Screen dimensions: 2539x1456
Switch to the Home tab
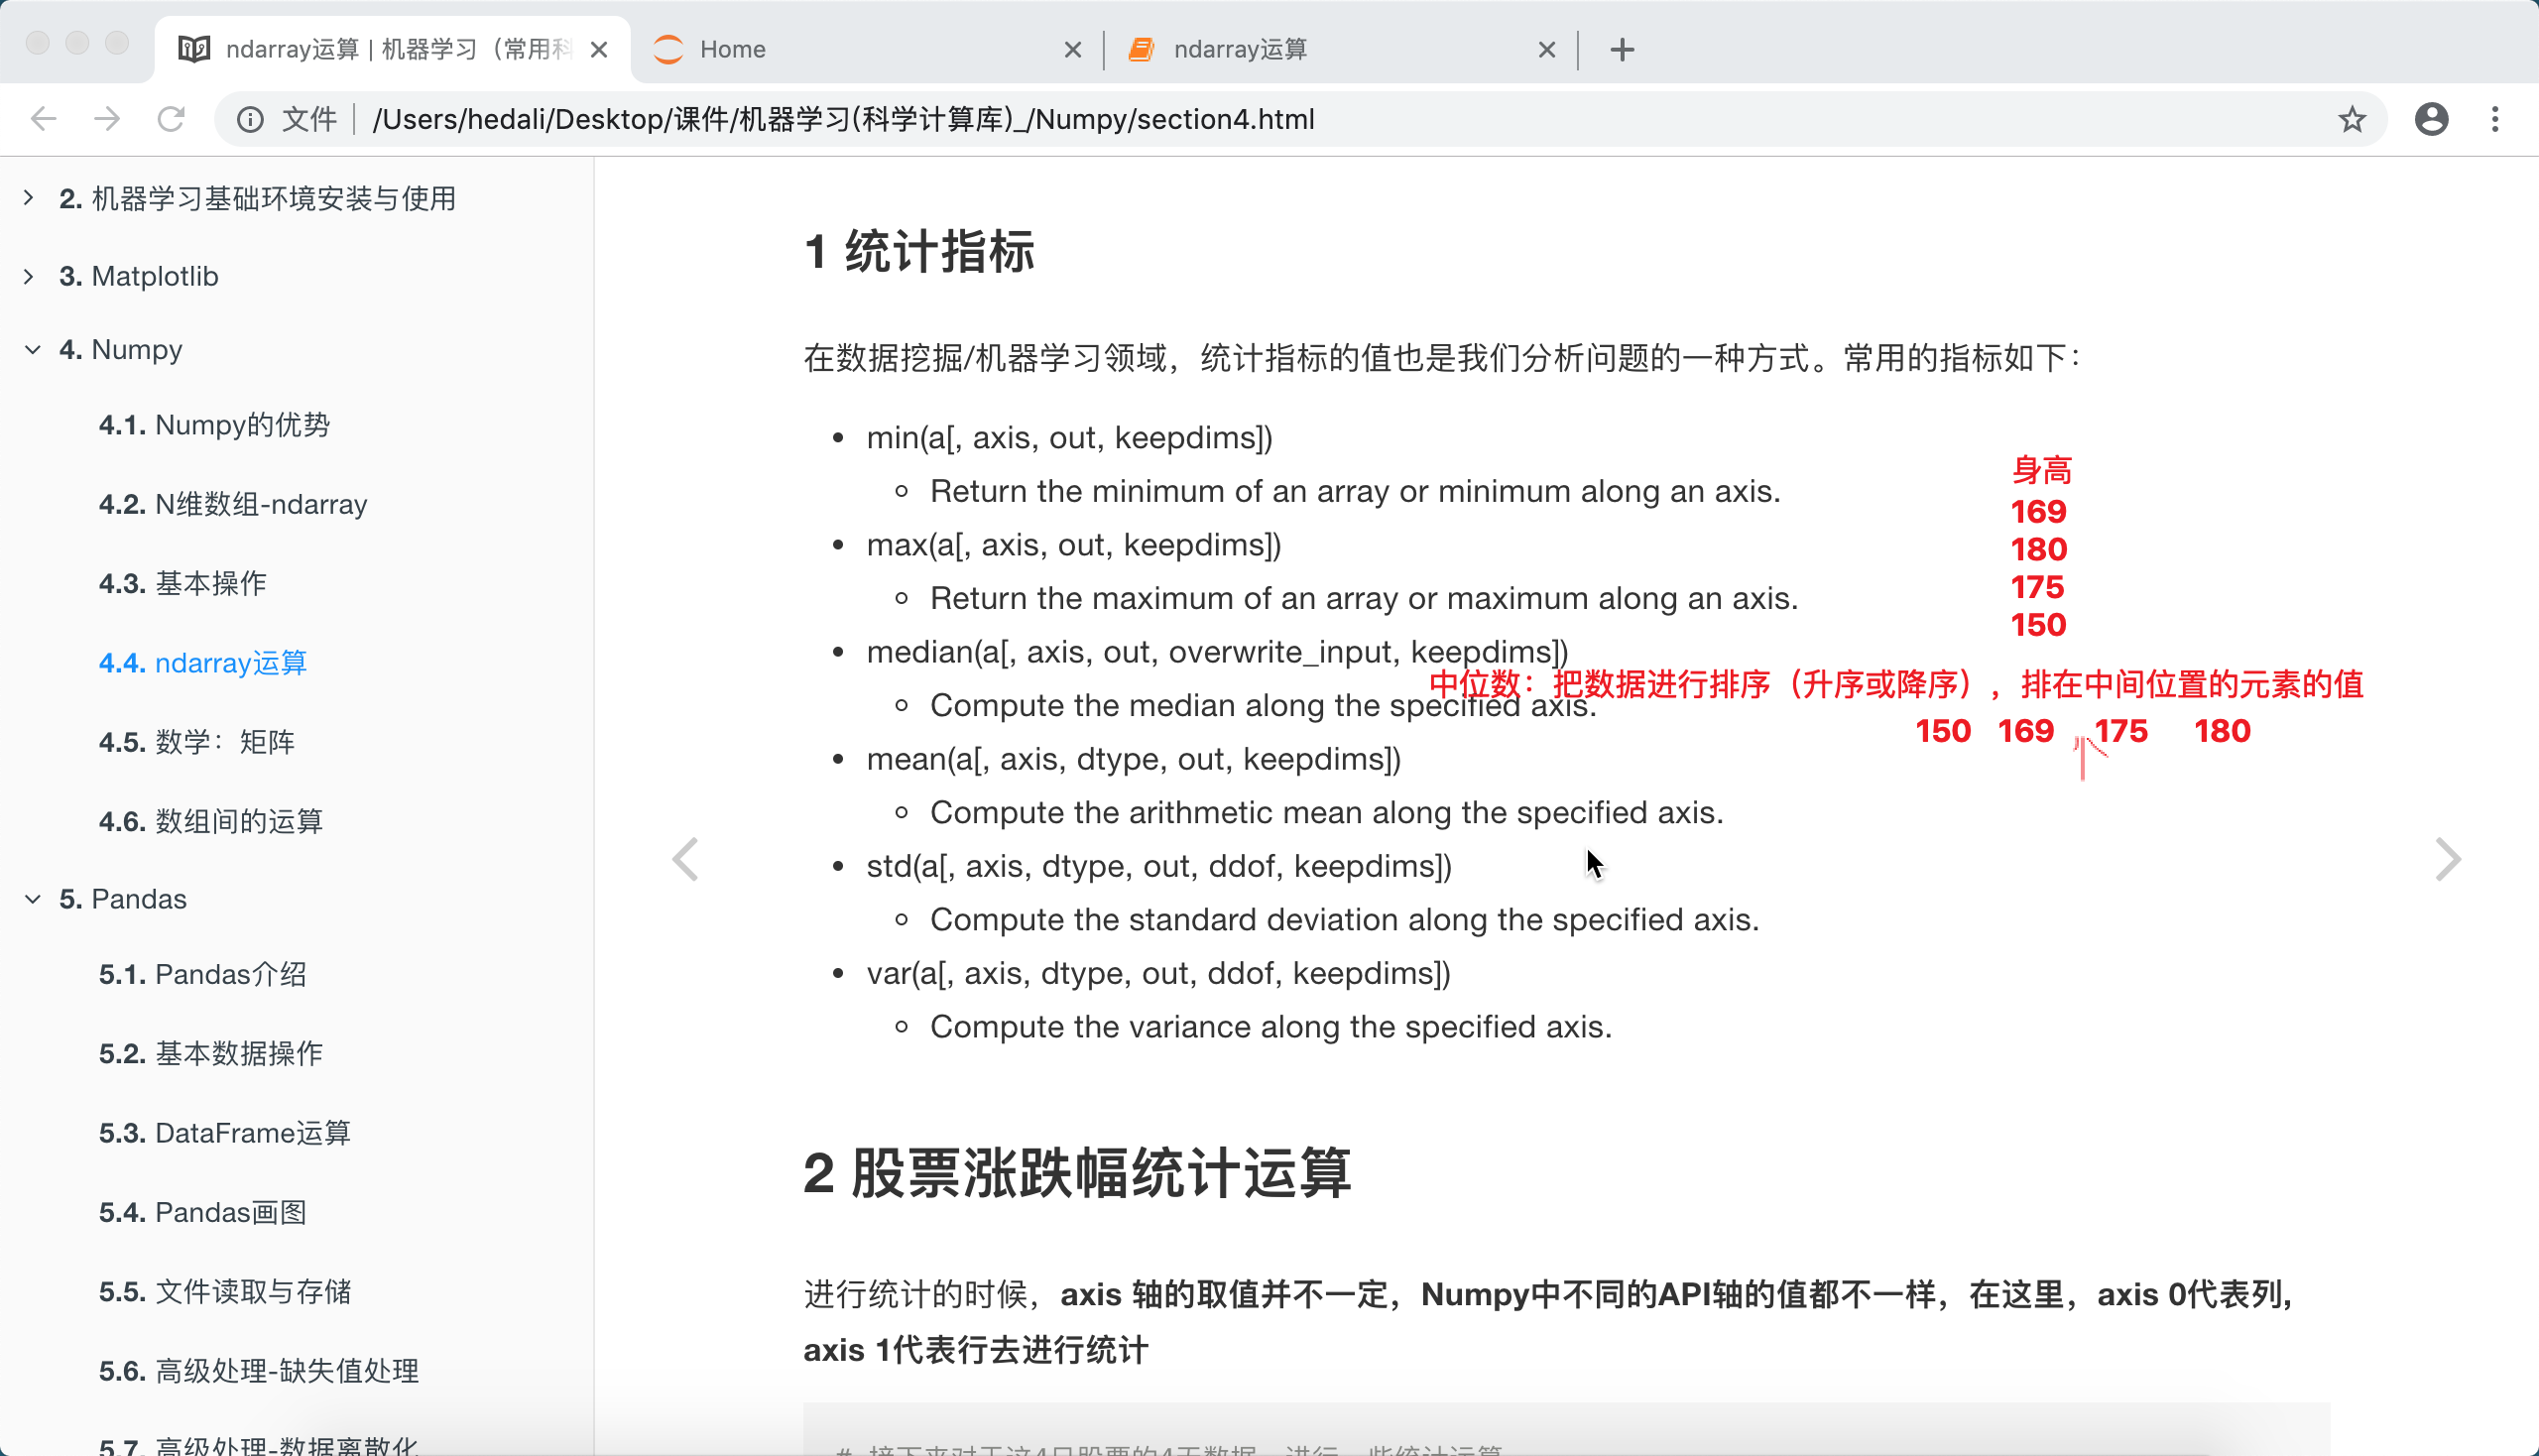point(866,49)
